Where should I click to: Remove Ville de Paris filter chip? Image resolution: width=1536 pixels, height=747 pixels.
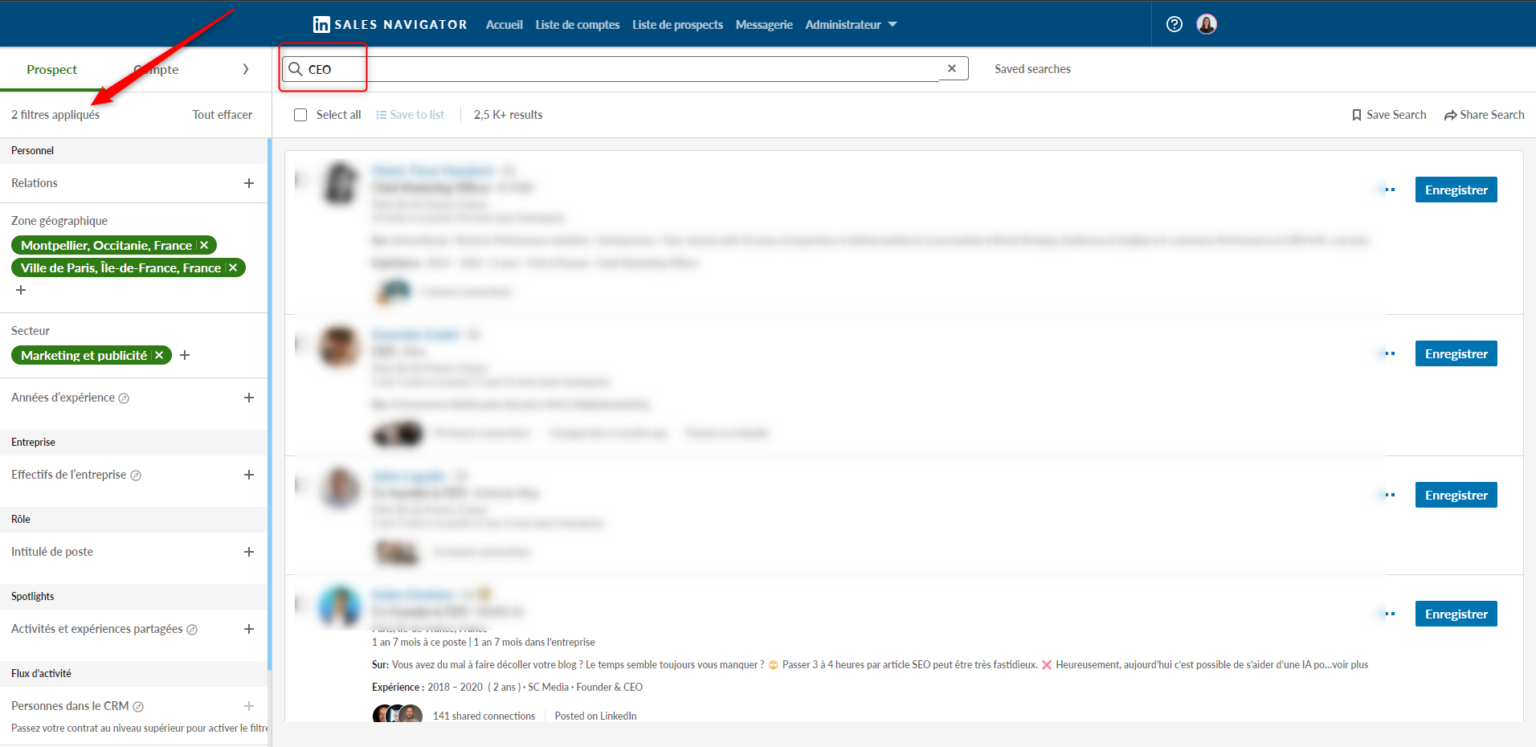[x=233, y=268]
